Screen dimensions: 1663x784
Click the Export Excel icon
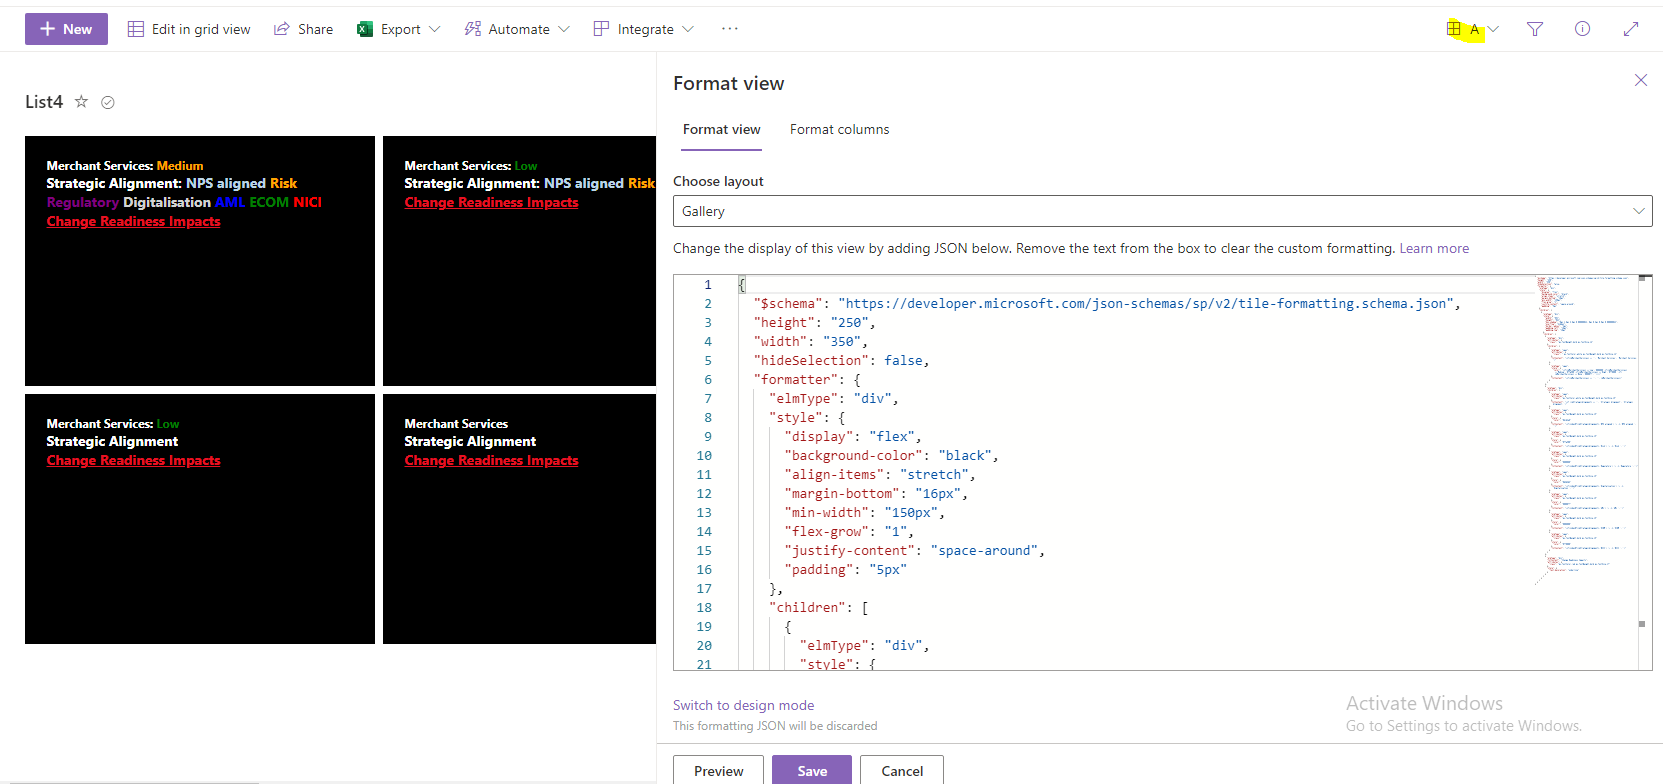[x=365, y=29]
